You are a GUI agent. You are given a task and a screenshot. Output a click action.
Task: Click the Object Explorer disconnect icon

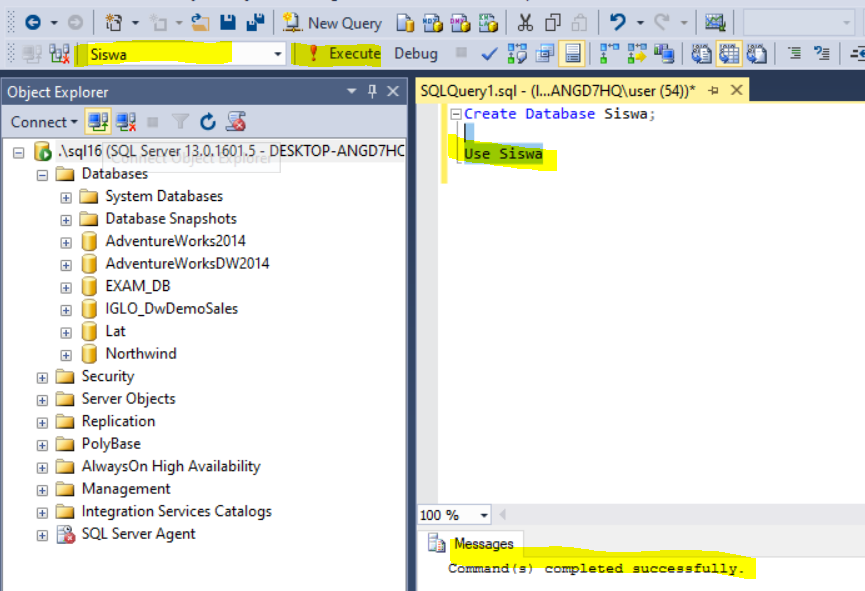pyautogui.click(x=126, y=121)
